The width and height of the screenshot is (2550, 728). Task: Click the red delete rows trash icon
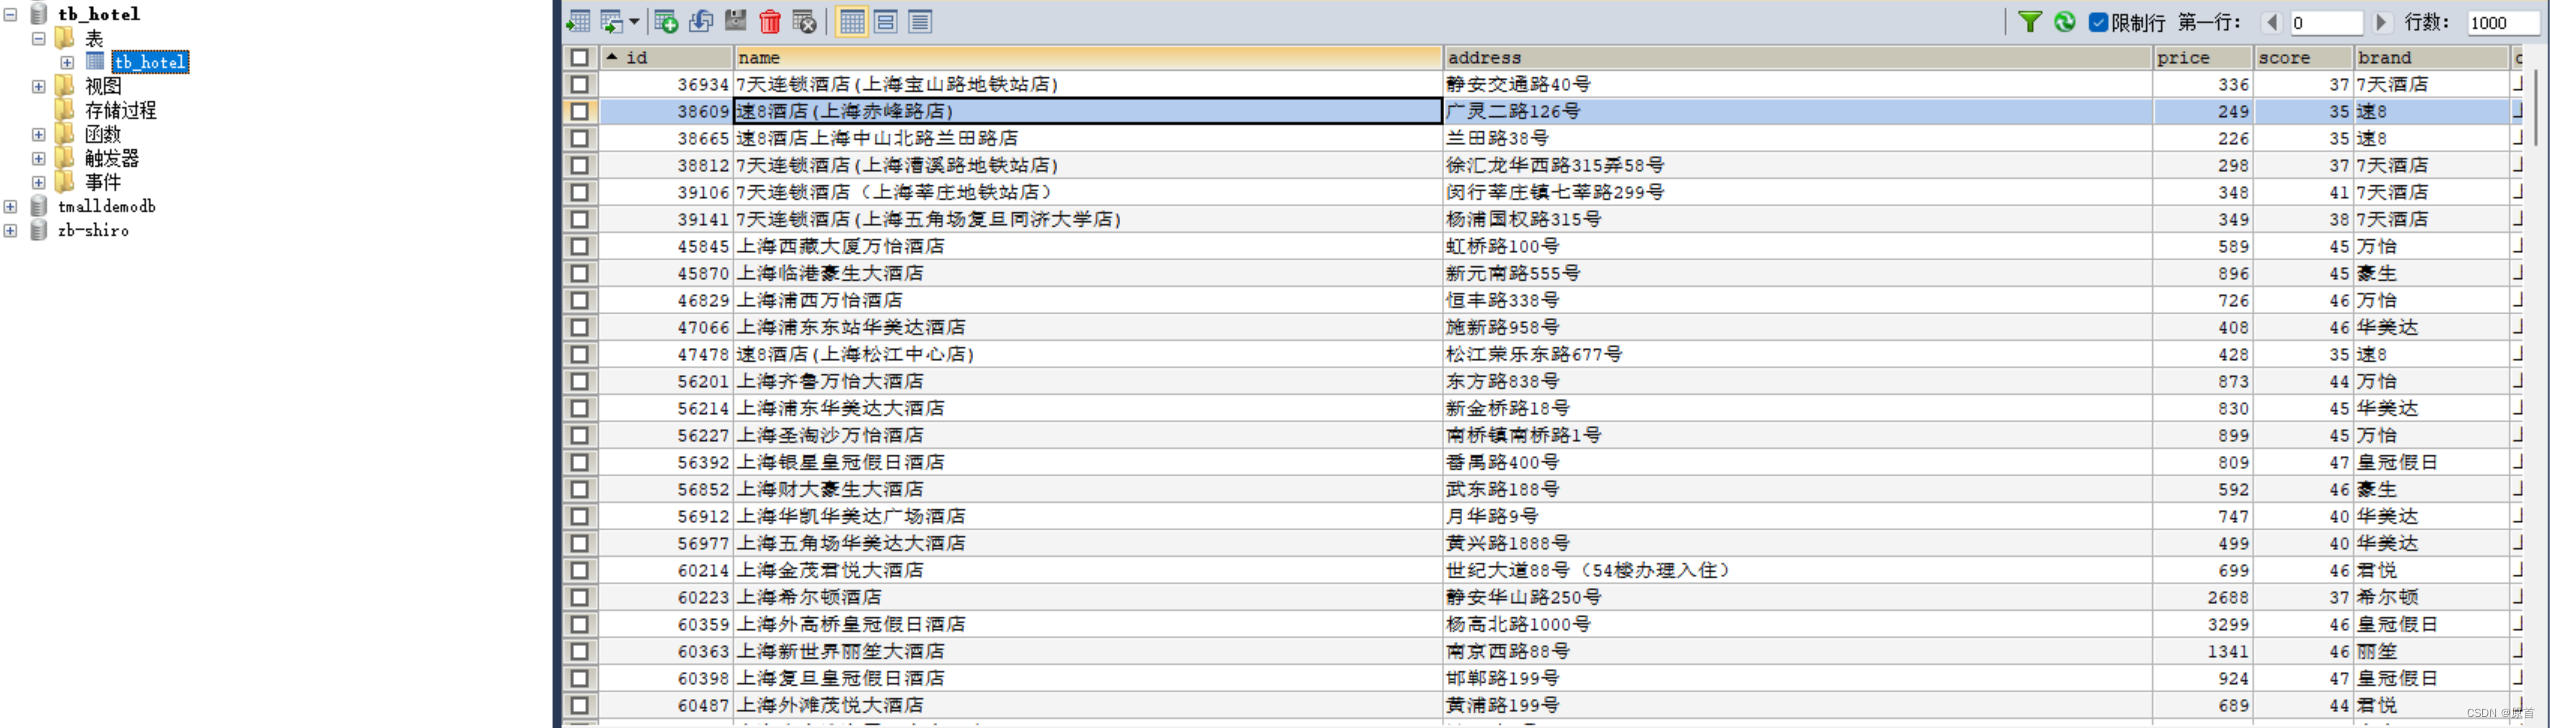pyautogui.click(x=770, y=21)
